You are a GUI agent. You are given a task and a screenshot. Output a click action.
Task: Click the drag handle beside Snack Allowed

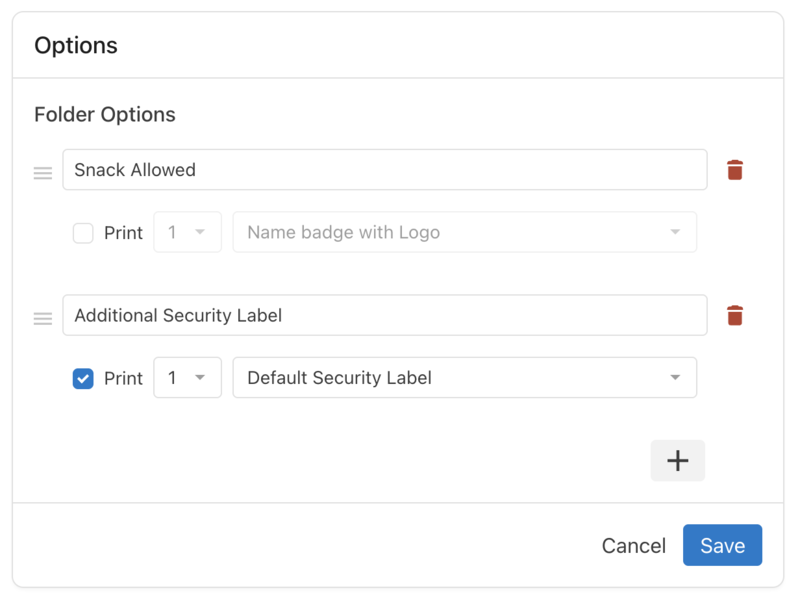pyautogui.click(x=42, y=171)
